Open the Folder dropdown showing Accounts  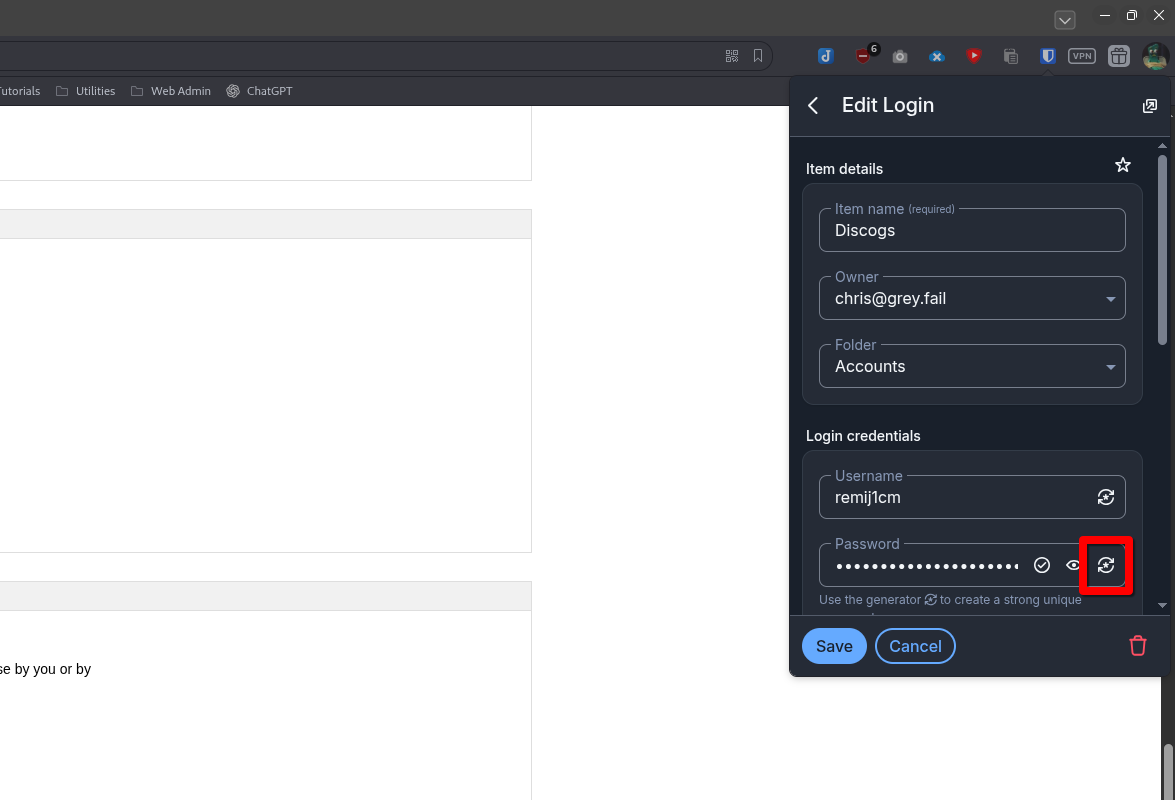(1110, 366)
